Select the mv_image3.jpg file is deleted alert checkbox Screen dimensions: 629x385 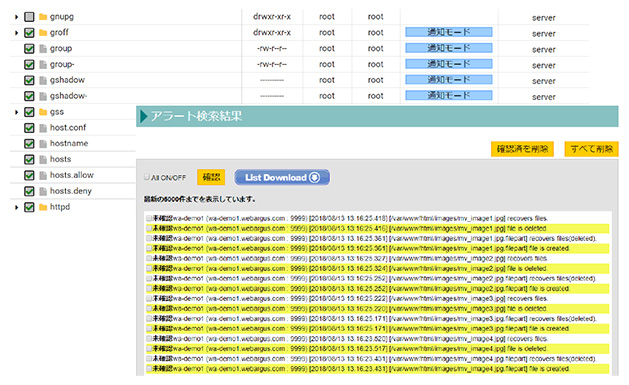pyautogui.click(x=149, y=309)
